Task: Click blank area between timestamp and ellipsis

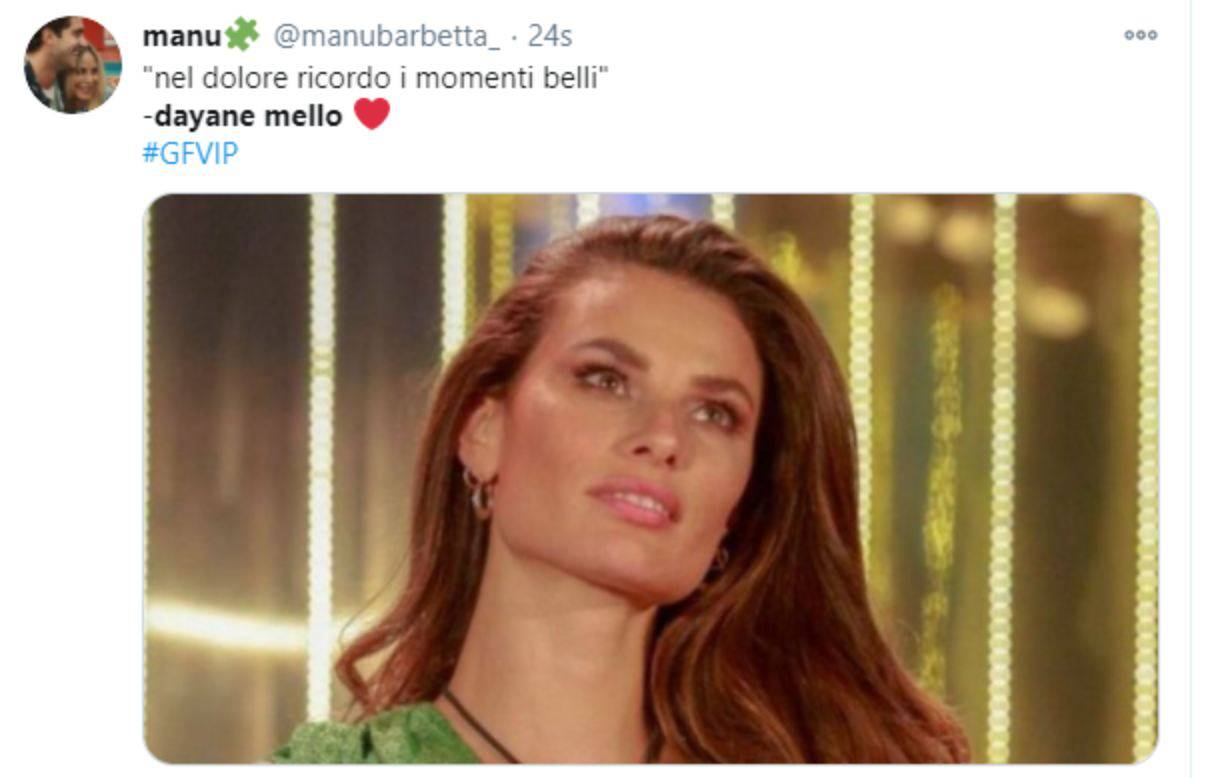Action: coord(848,36)
